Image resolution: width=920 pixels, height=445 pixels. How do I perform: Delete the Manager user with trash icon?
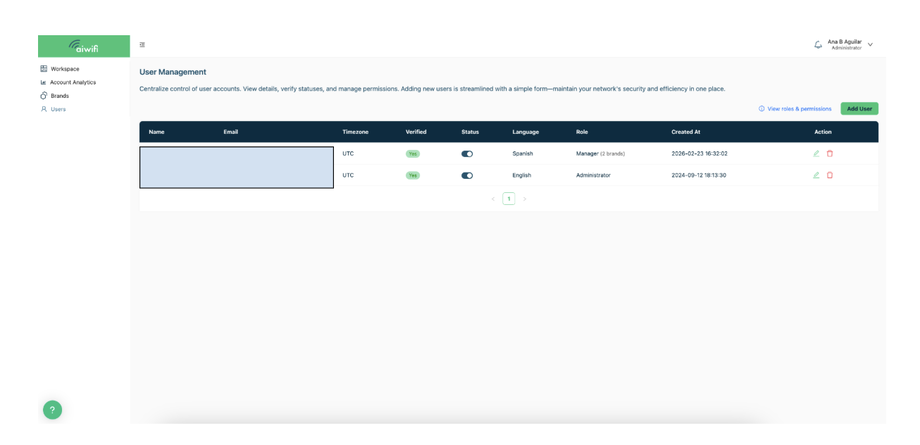830,154
